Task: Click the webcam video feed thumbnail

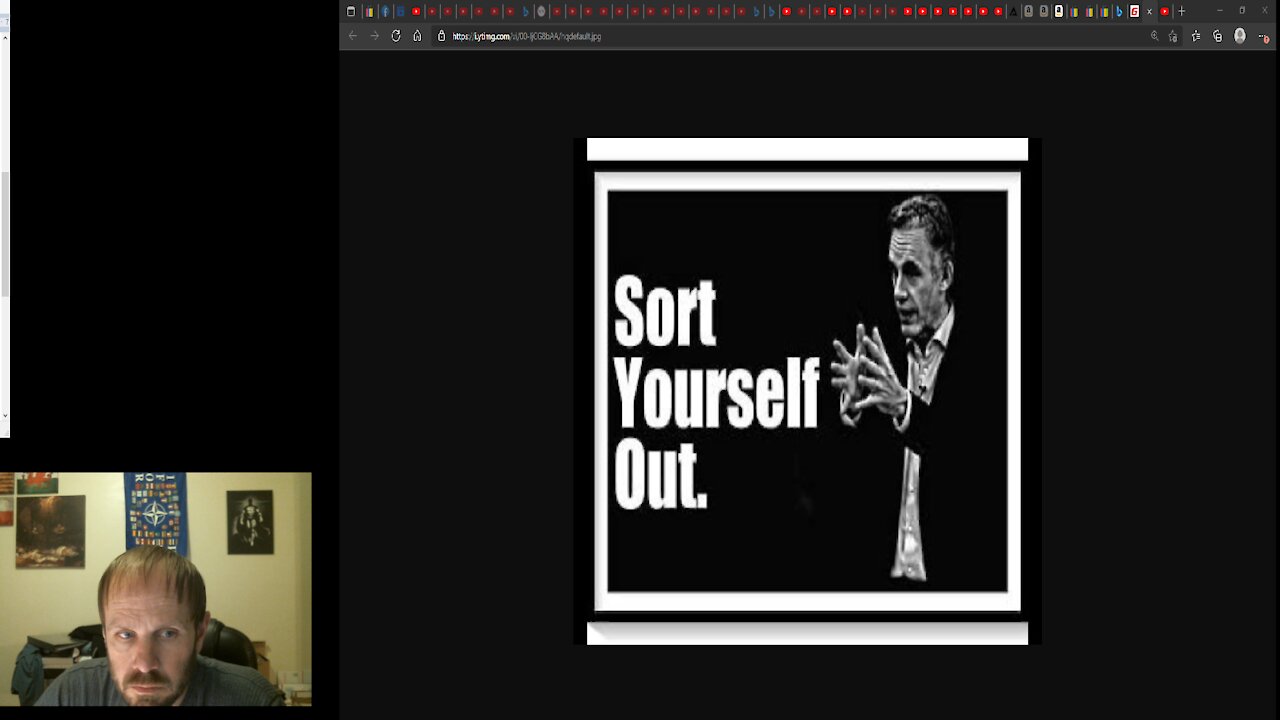Action: click(x=156, y=589)
